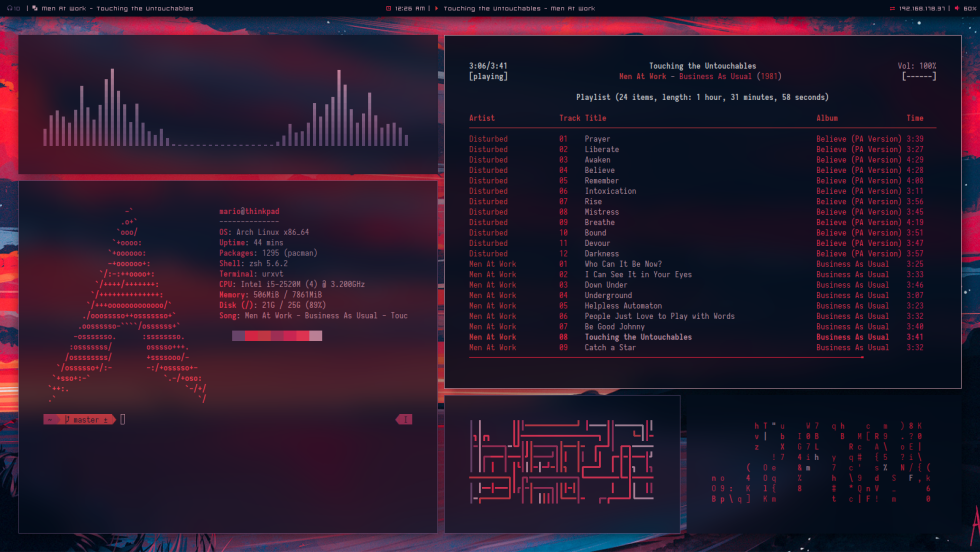
Task: Click the mario@thinkpad heading in neofetch
Action: coord(249,211)
